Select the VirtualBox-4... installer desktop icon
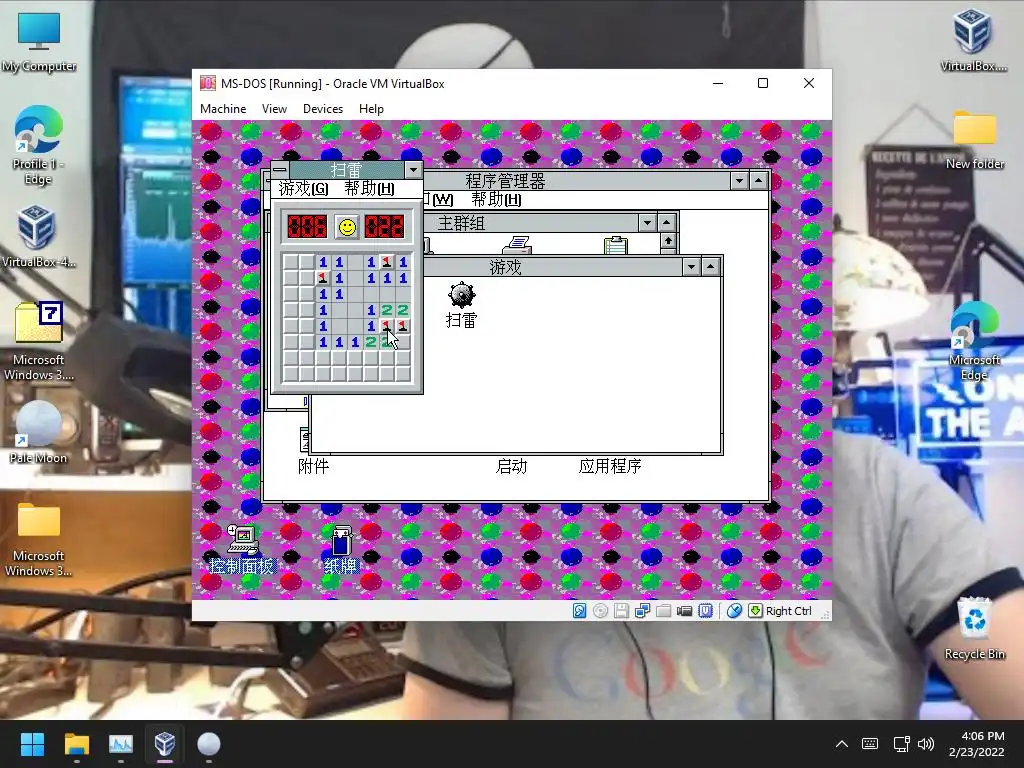Image resolution: width=1024 pixels, height=768 pixels. [38, 236]
